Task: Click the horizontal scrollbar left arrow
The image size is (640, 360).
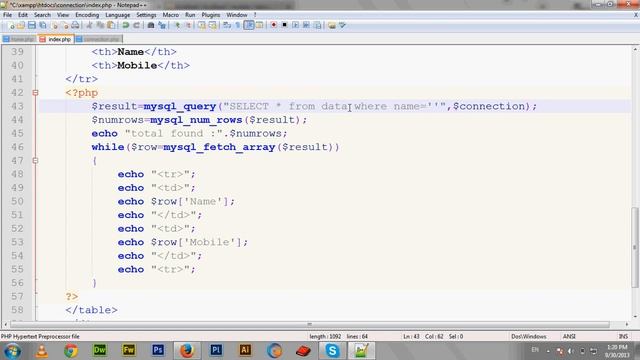Action: (5, 324)
